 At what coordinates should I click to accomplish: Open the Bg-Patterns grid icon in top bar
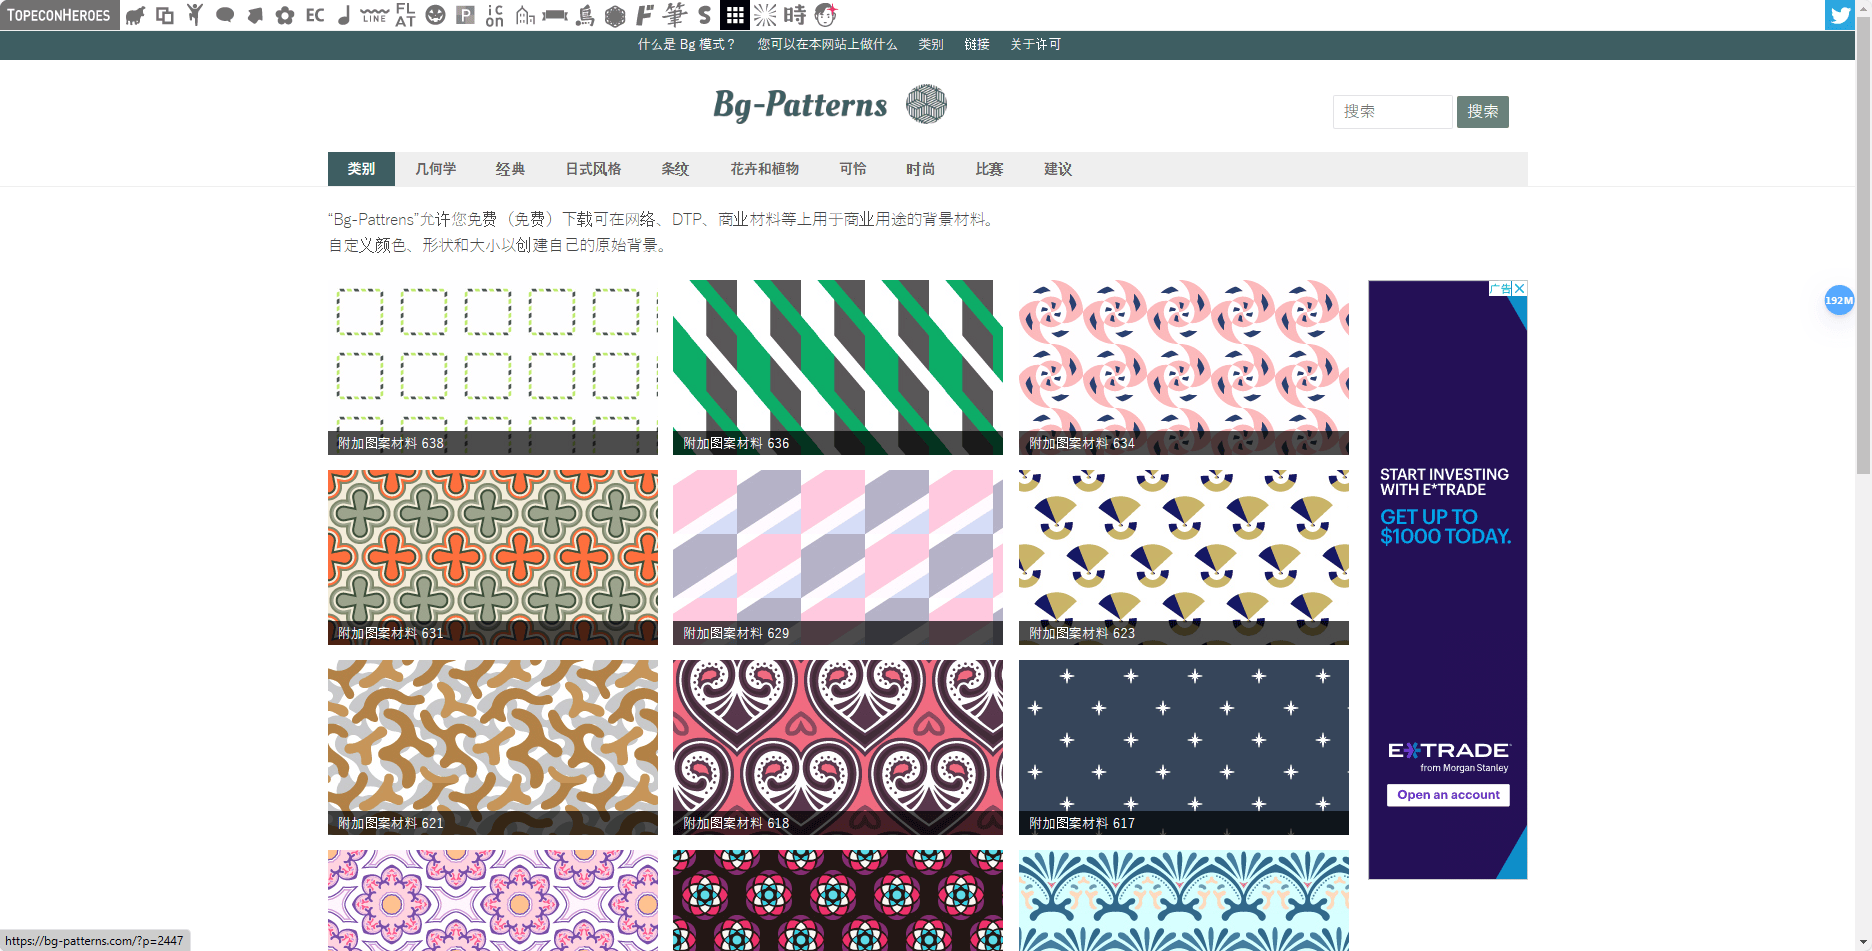pos(735,15)
